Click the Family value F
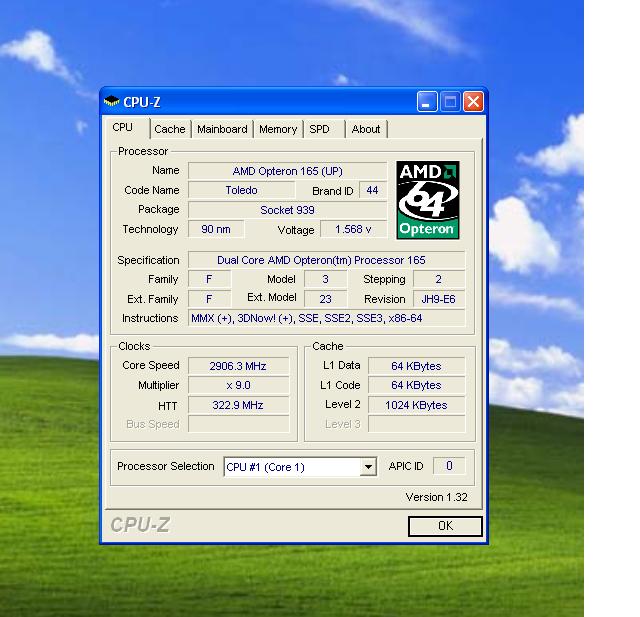This screenshot has width=640, height=617. click(209, 279)
